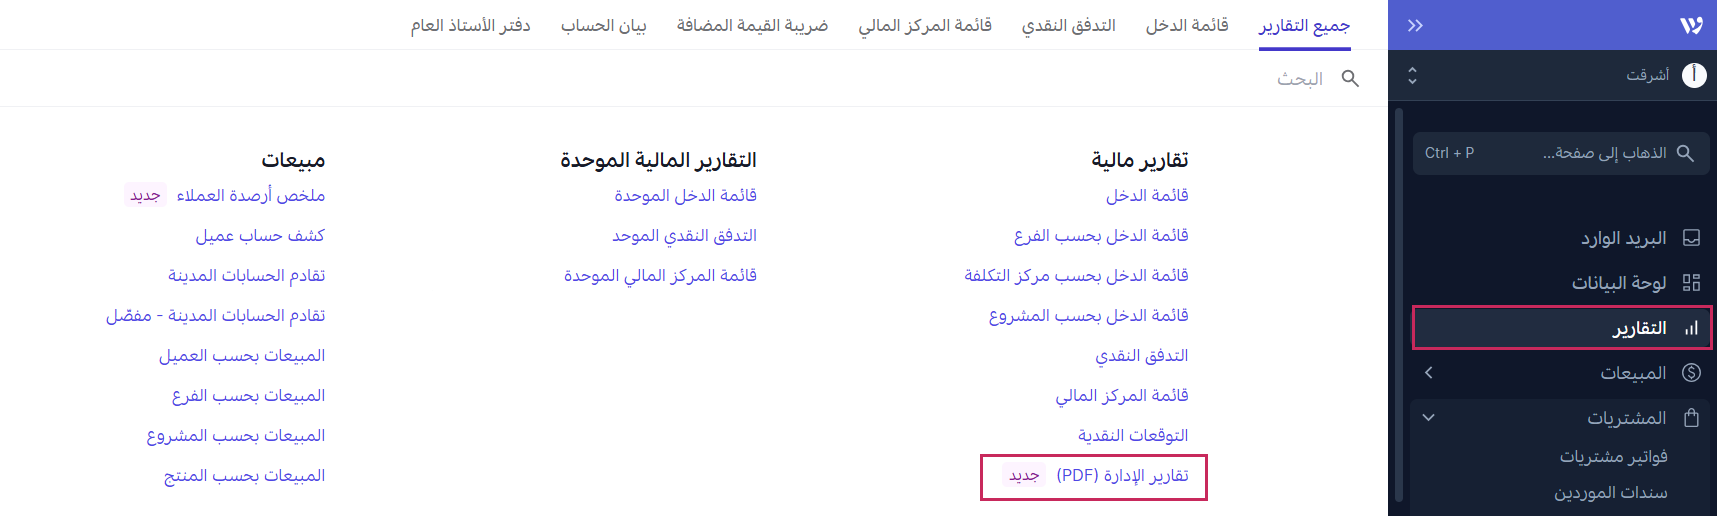Click the search magnifier icon in reports
Screen dimensions: 1717x516
click(x=1350, y=78)
